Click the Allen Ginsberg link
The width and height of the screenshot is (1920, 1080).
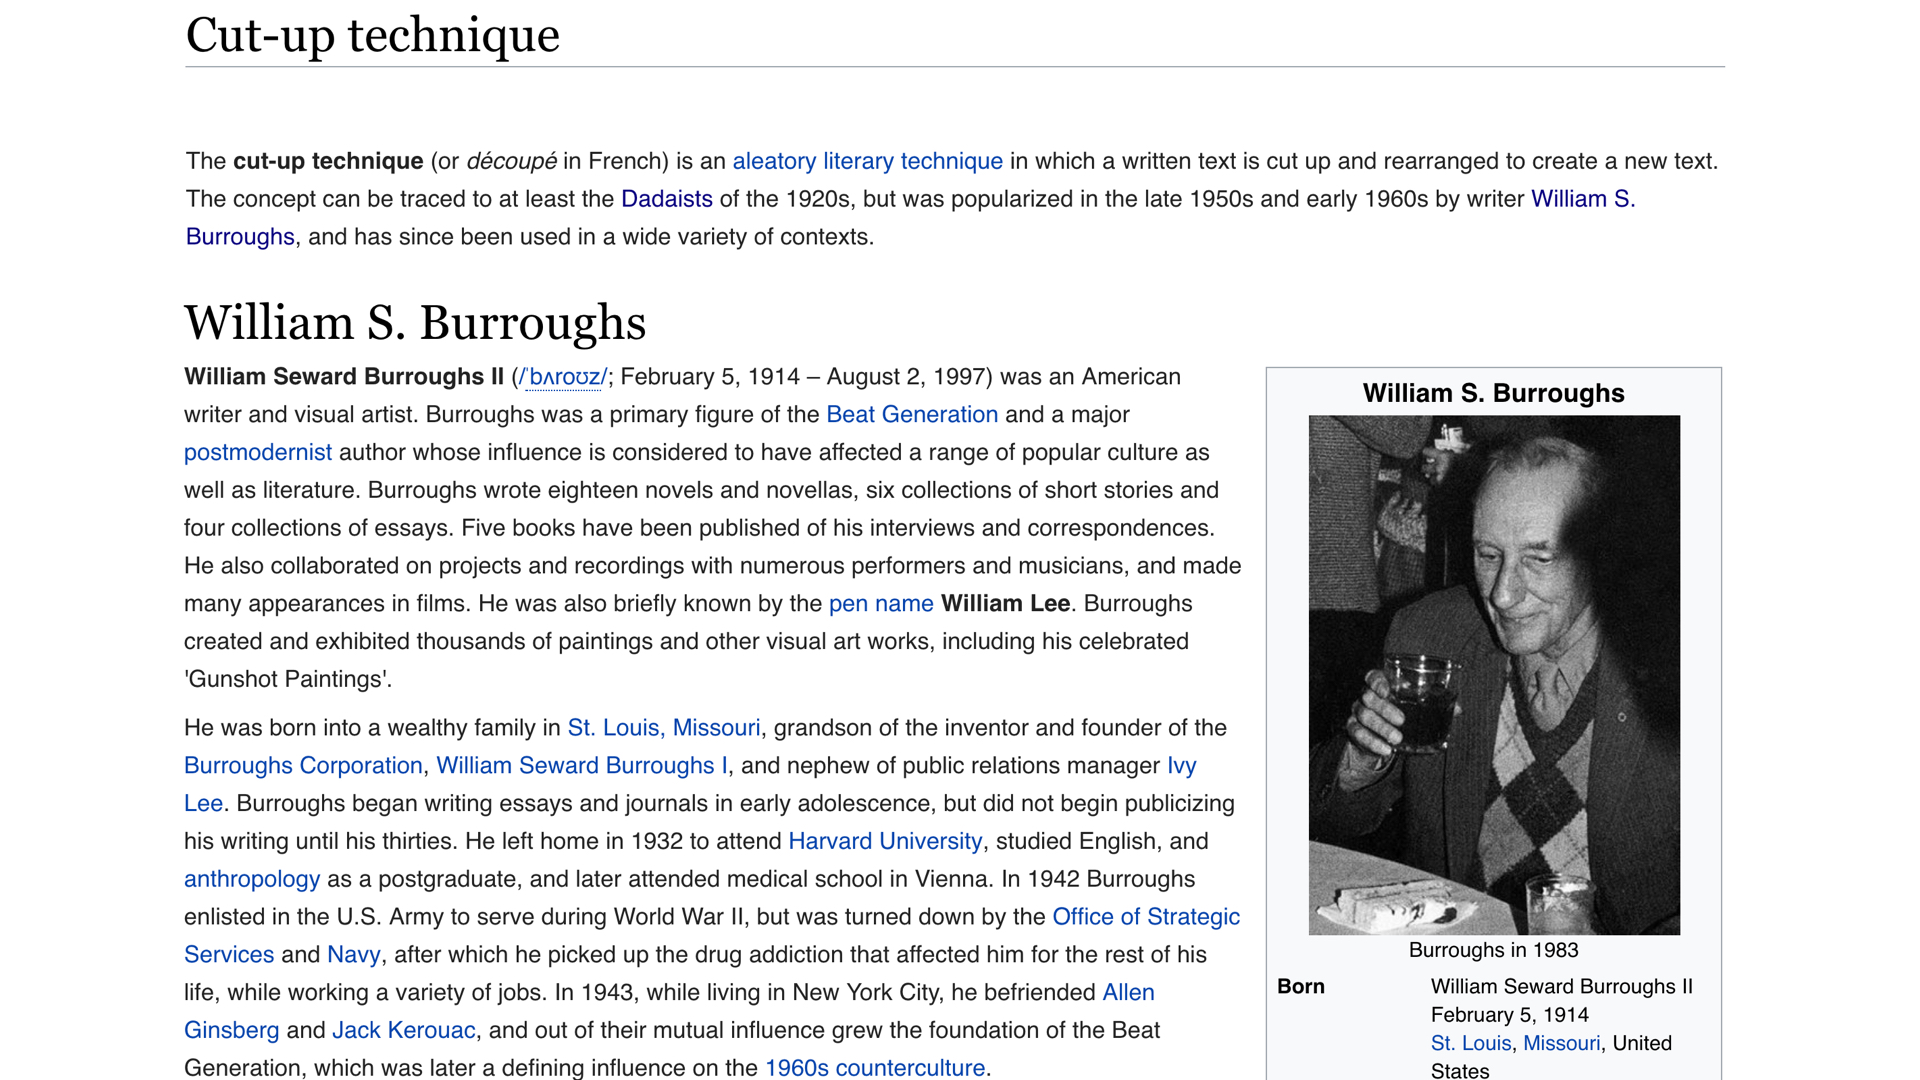pos(1127,993)
